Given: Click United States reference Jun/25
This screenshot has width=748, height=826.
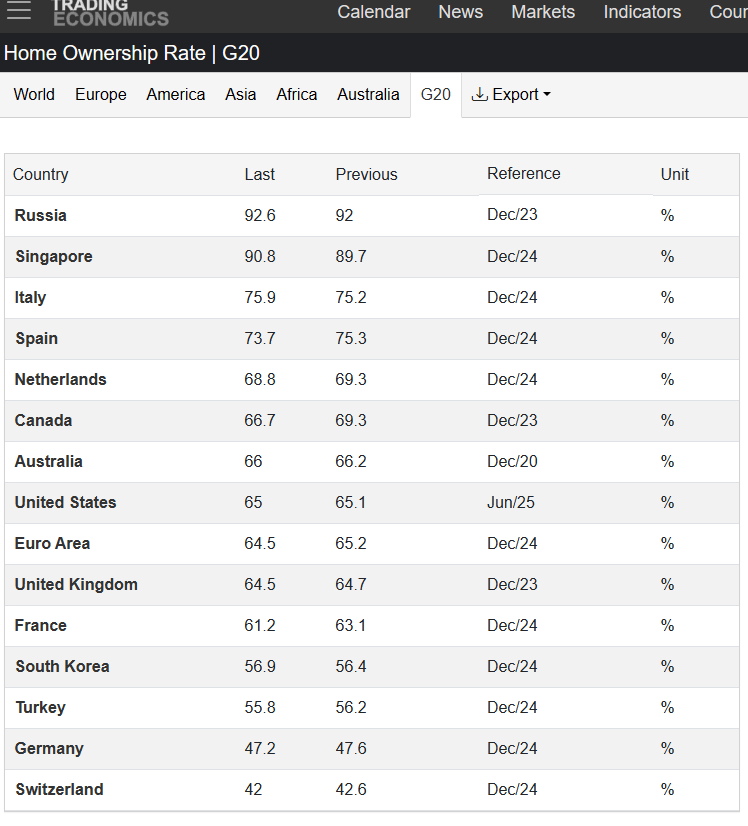Looking at the screenshot, I should tap(510, 503).
